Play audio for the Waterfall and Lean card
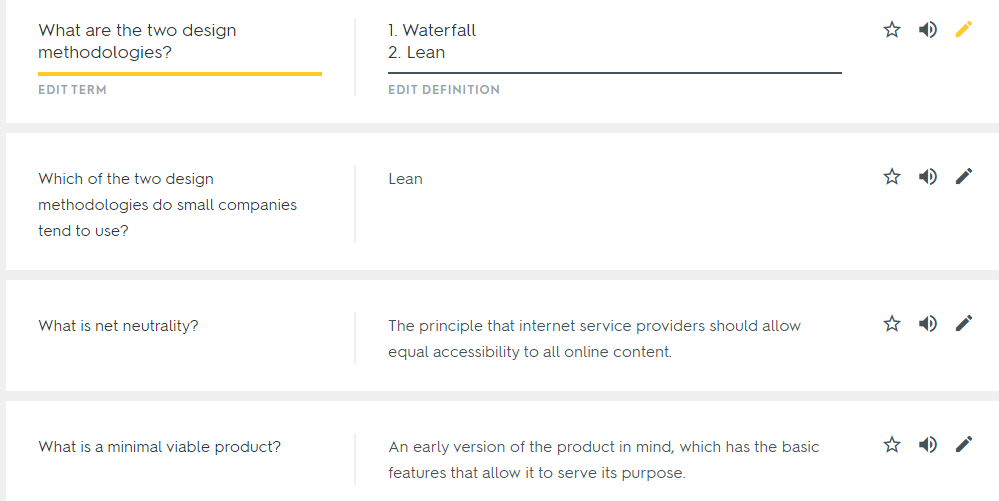This screenshot has width=999, height=501. (928, 30)
